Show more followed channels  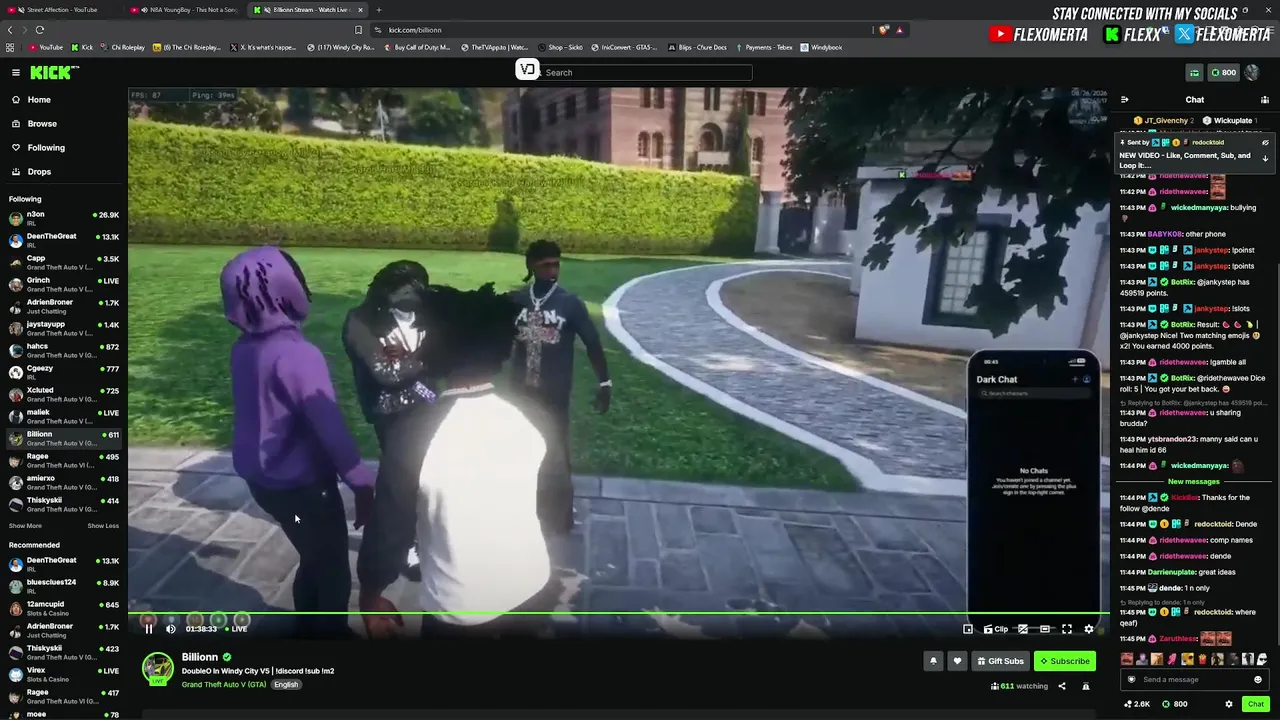(x=26, y=526)
